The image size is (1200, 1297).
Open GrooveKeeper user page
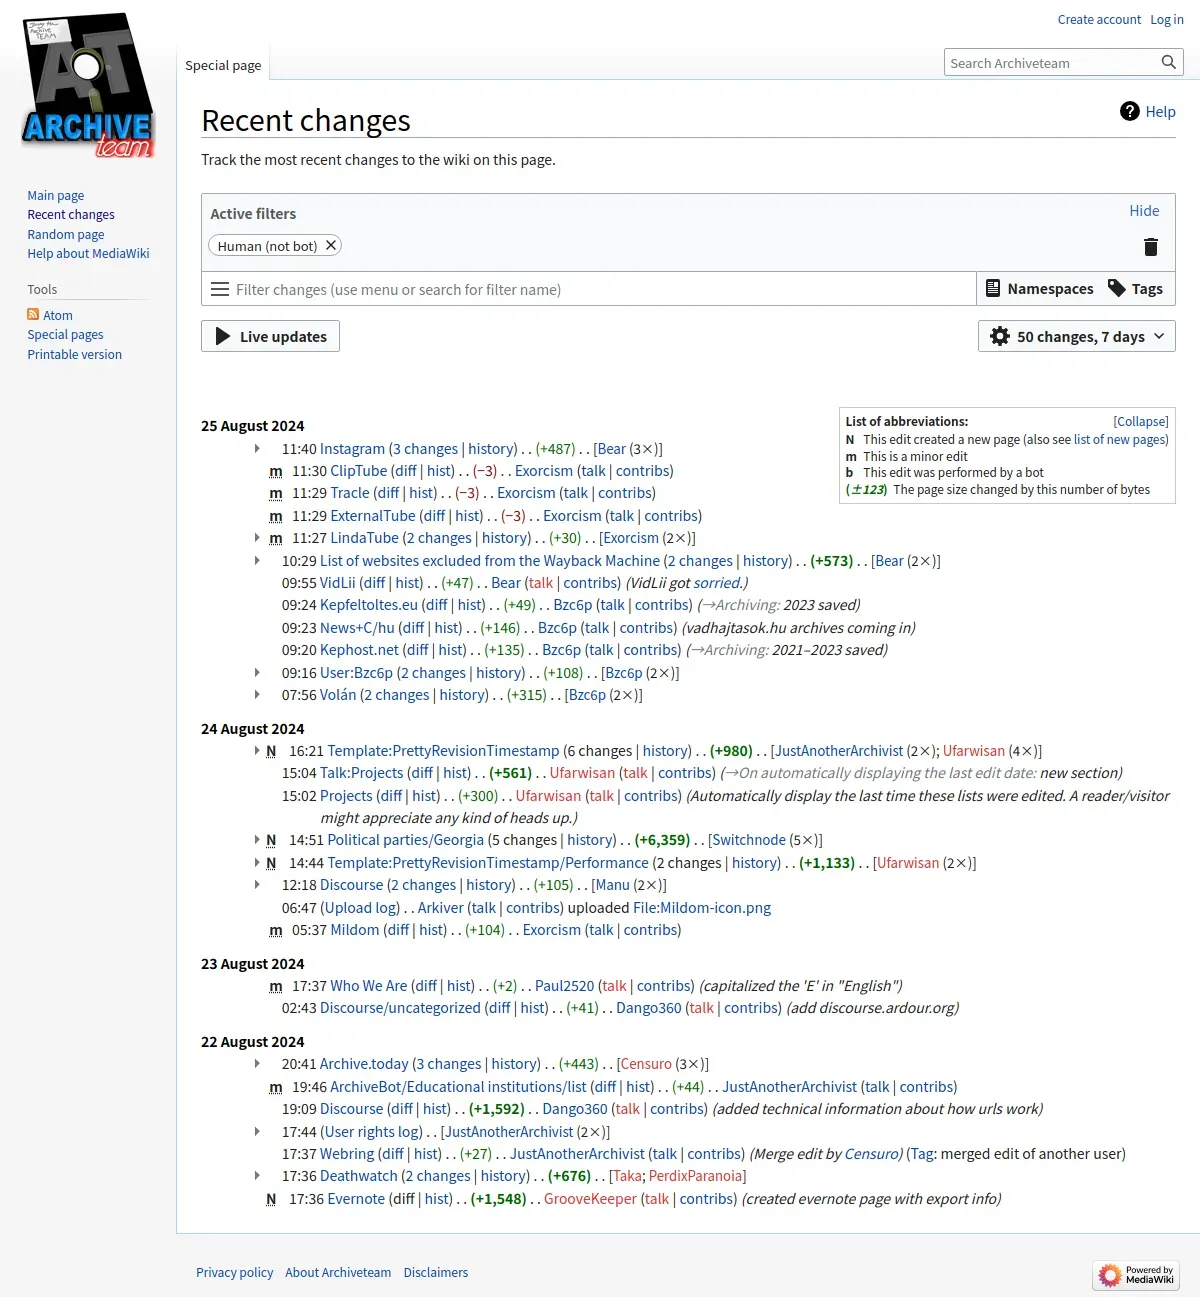click(590, 1199)
